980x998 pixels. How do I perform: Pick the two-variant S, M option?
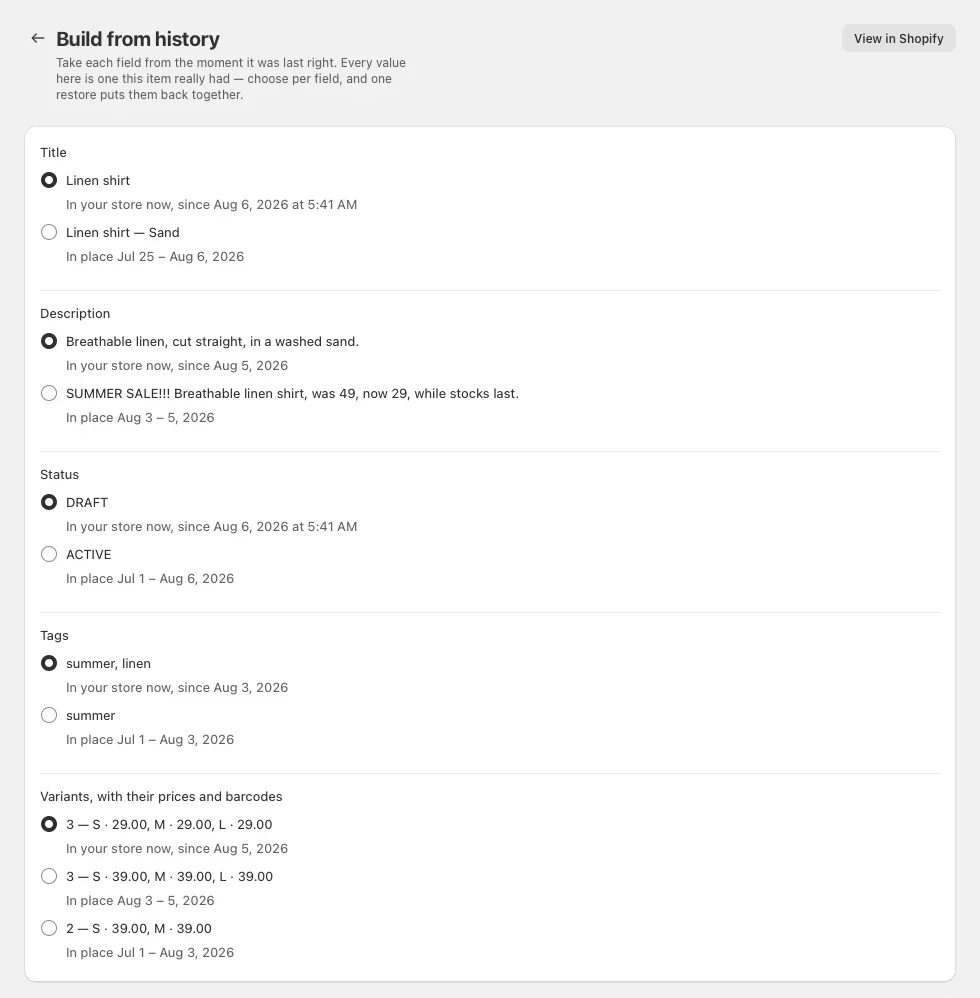click(x=49, y=929)
